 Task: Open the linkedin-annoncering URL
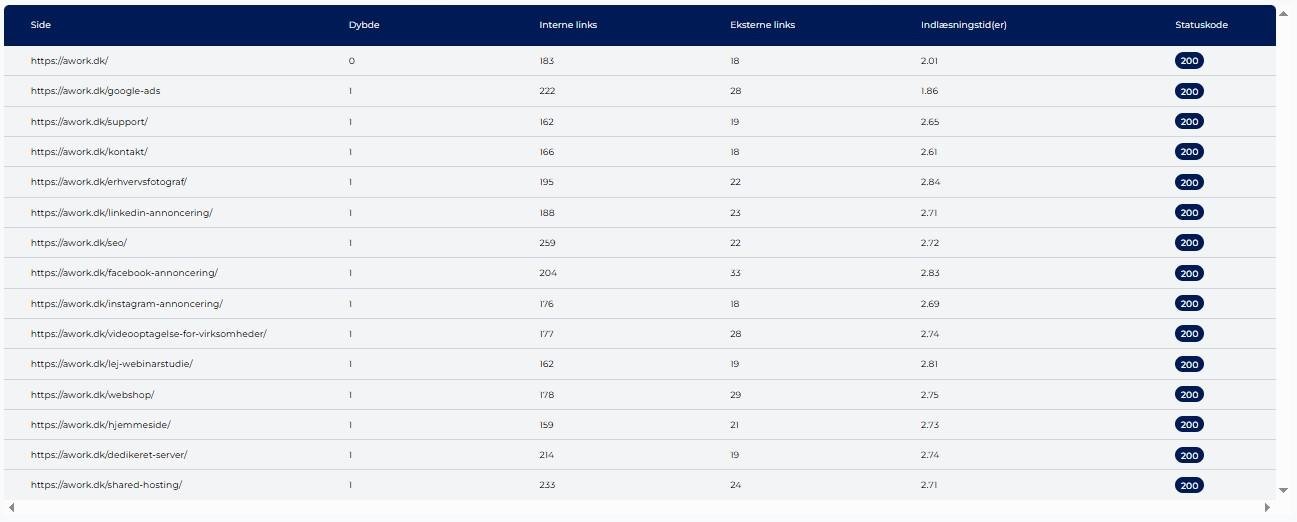(x=121, y=213)
